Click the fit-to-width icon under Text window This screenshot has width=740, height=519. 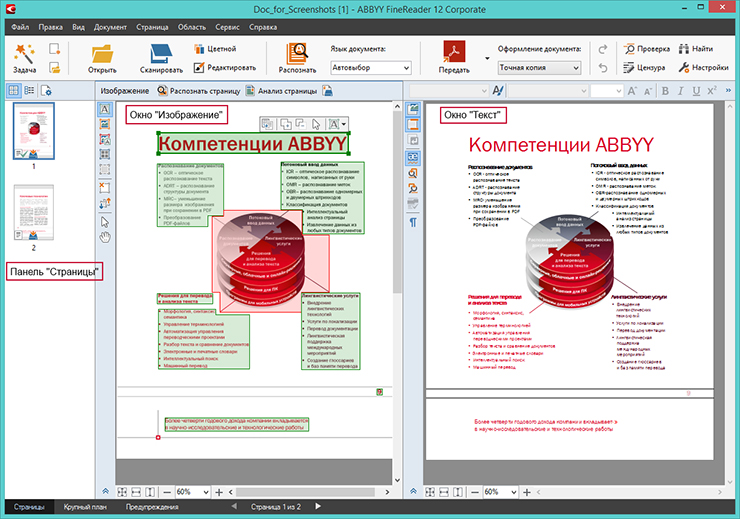tap(444, 492)
